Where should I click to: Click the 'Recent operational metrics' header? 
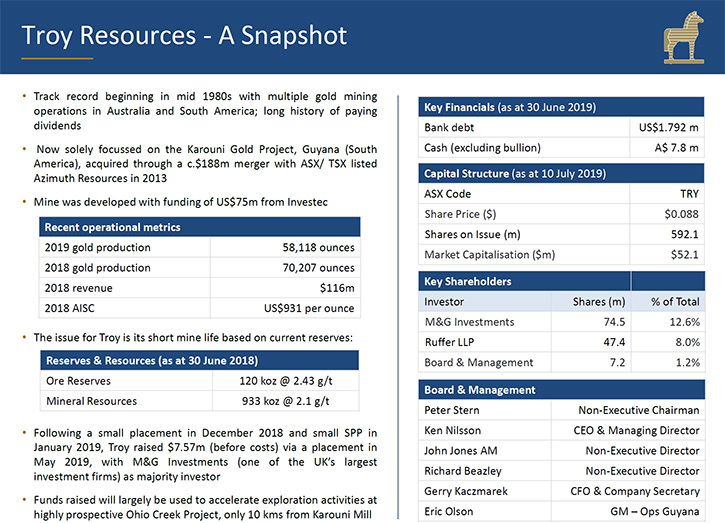click(x=200, y=227)
